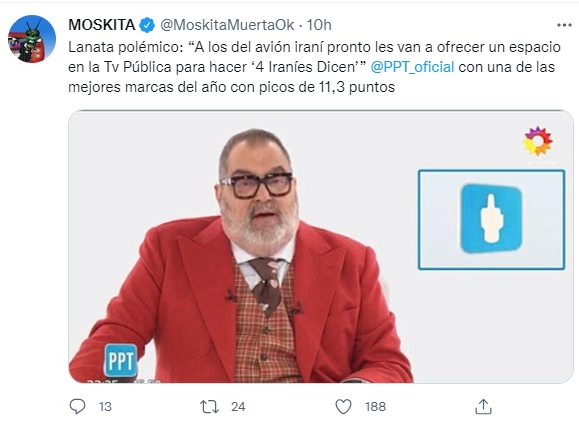Click the tweet text about Lanata polémico
The width and height of the screenshot is (579, 422).
pyautogui.click(x=314, y=67)
